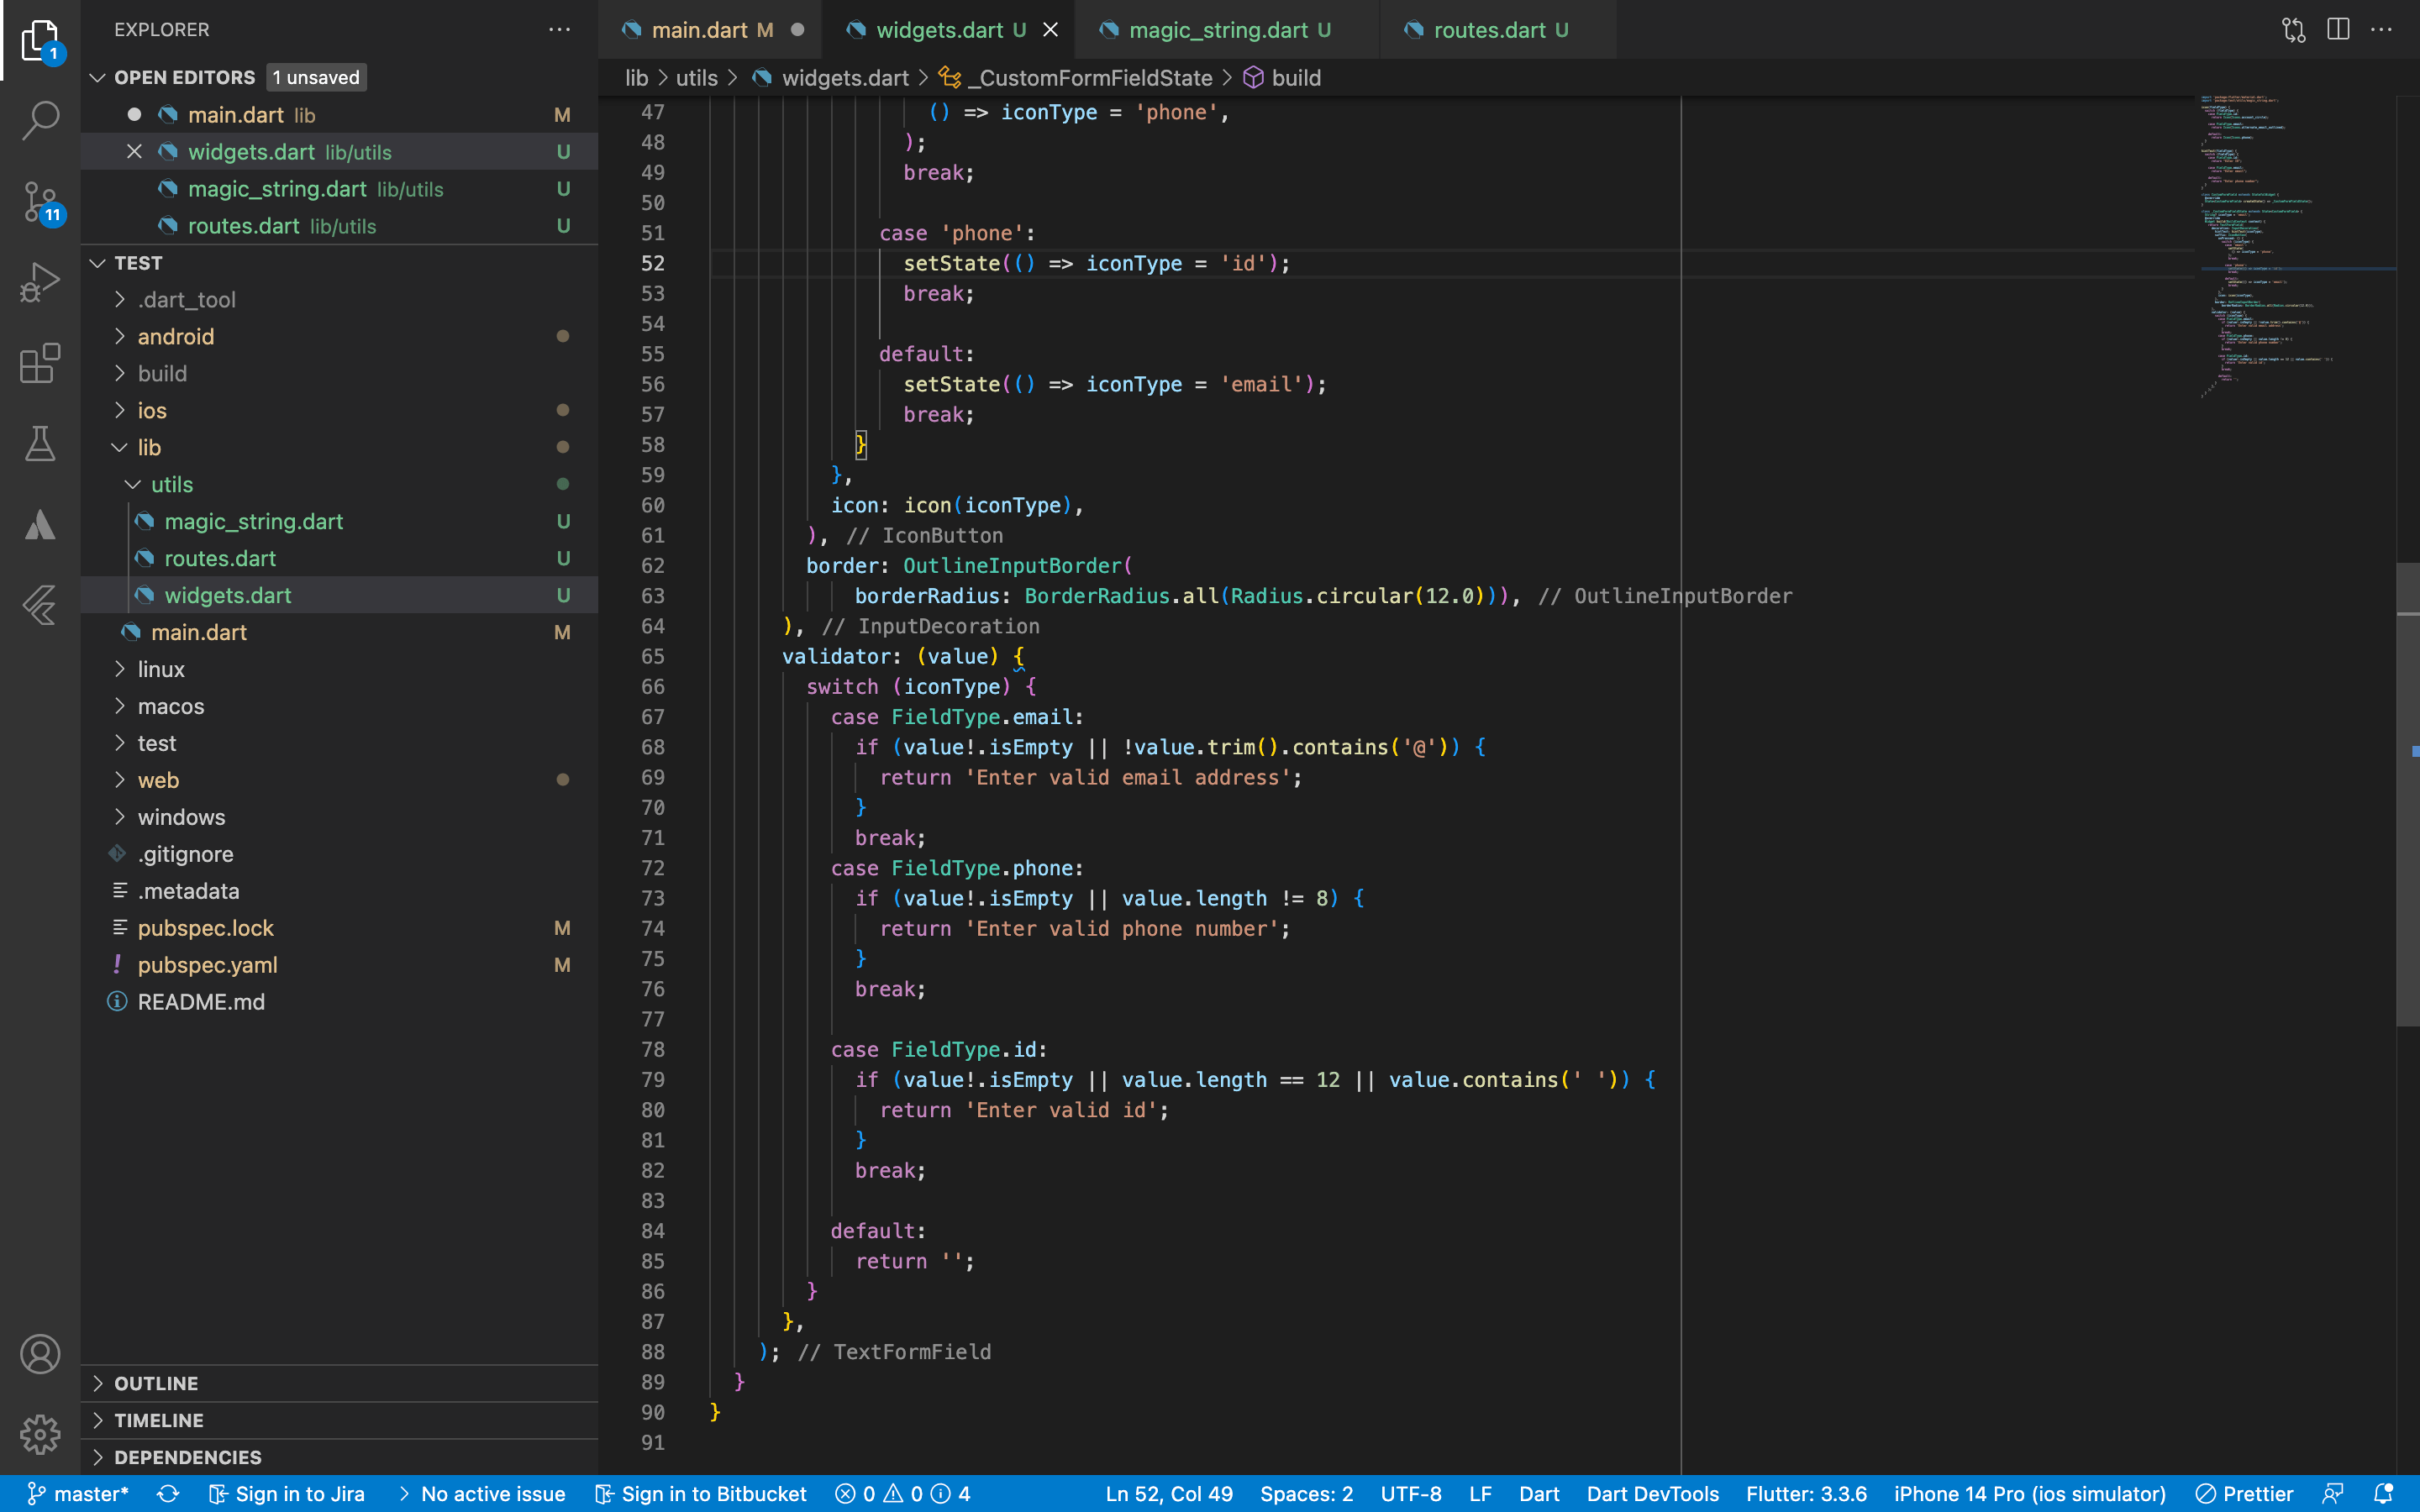Screen dimensions: 2420x1512
Task: Click Sign in to Jira
Action: (x=287, y=1494)
